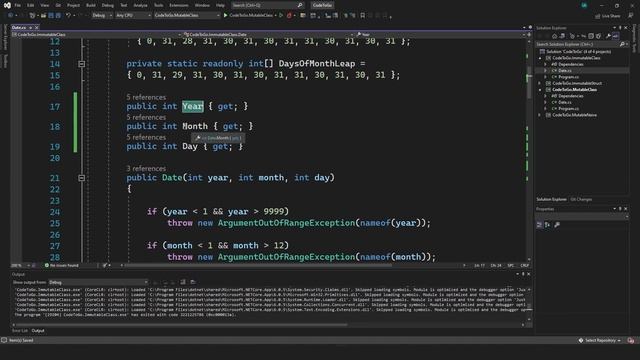Open the Year member navigation dropdown
The width and height of the screenshot is (640, 360).
pos(440,35)
